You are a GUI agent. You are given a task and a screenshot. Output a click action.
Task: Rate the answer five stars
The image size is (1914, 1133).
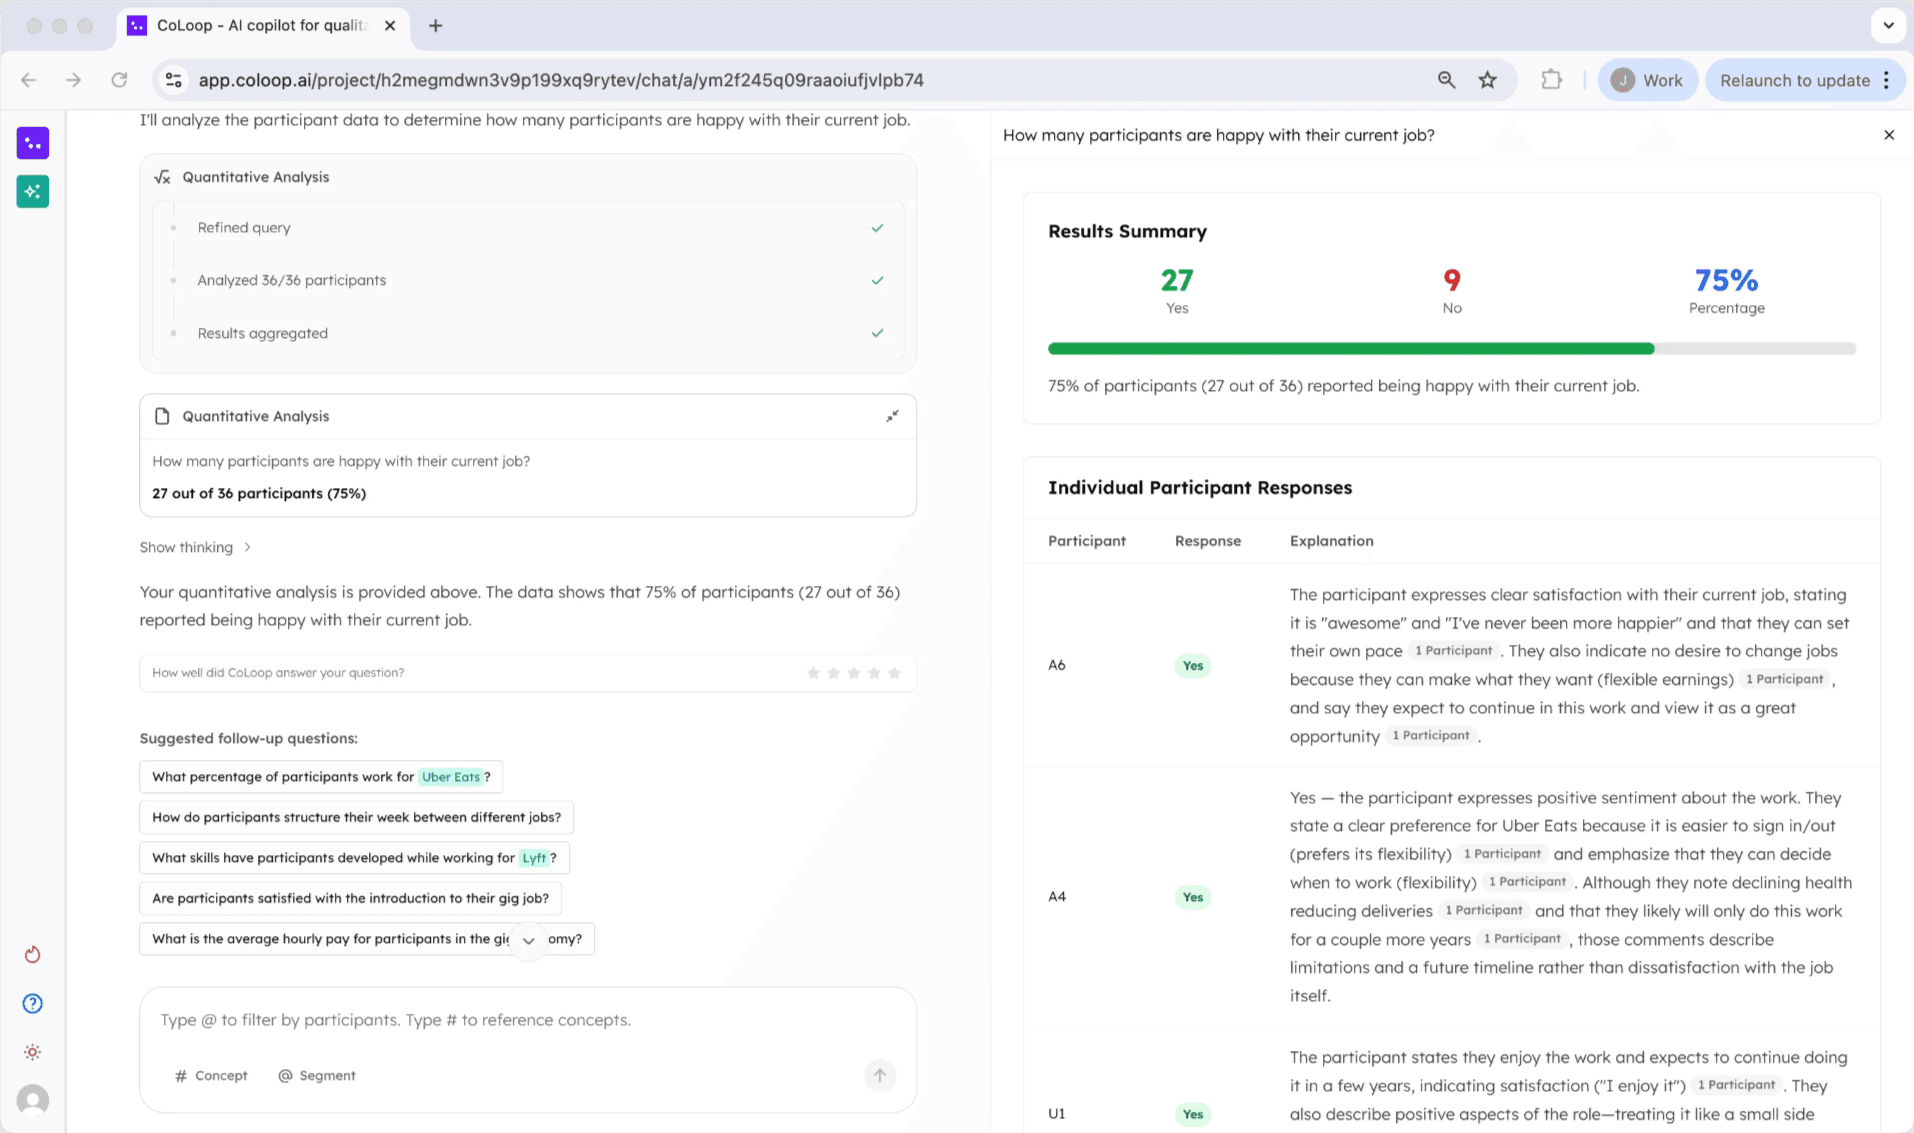click(895, 673)
